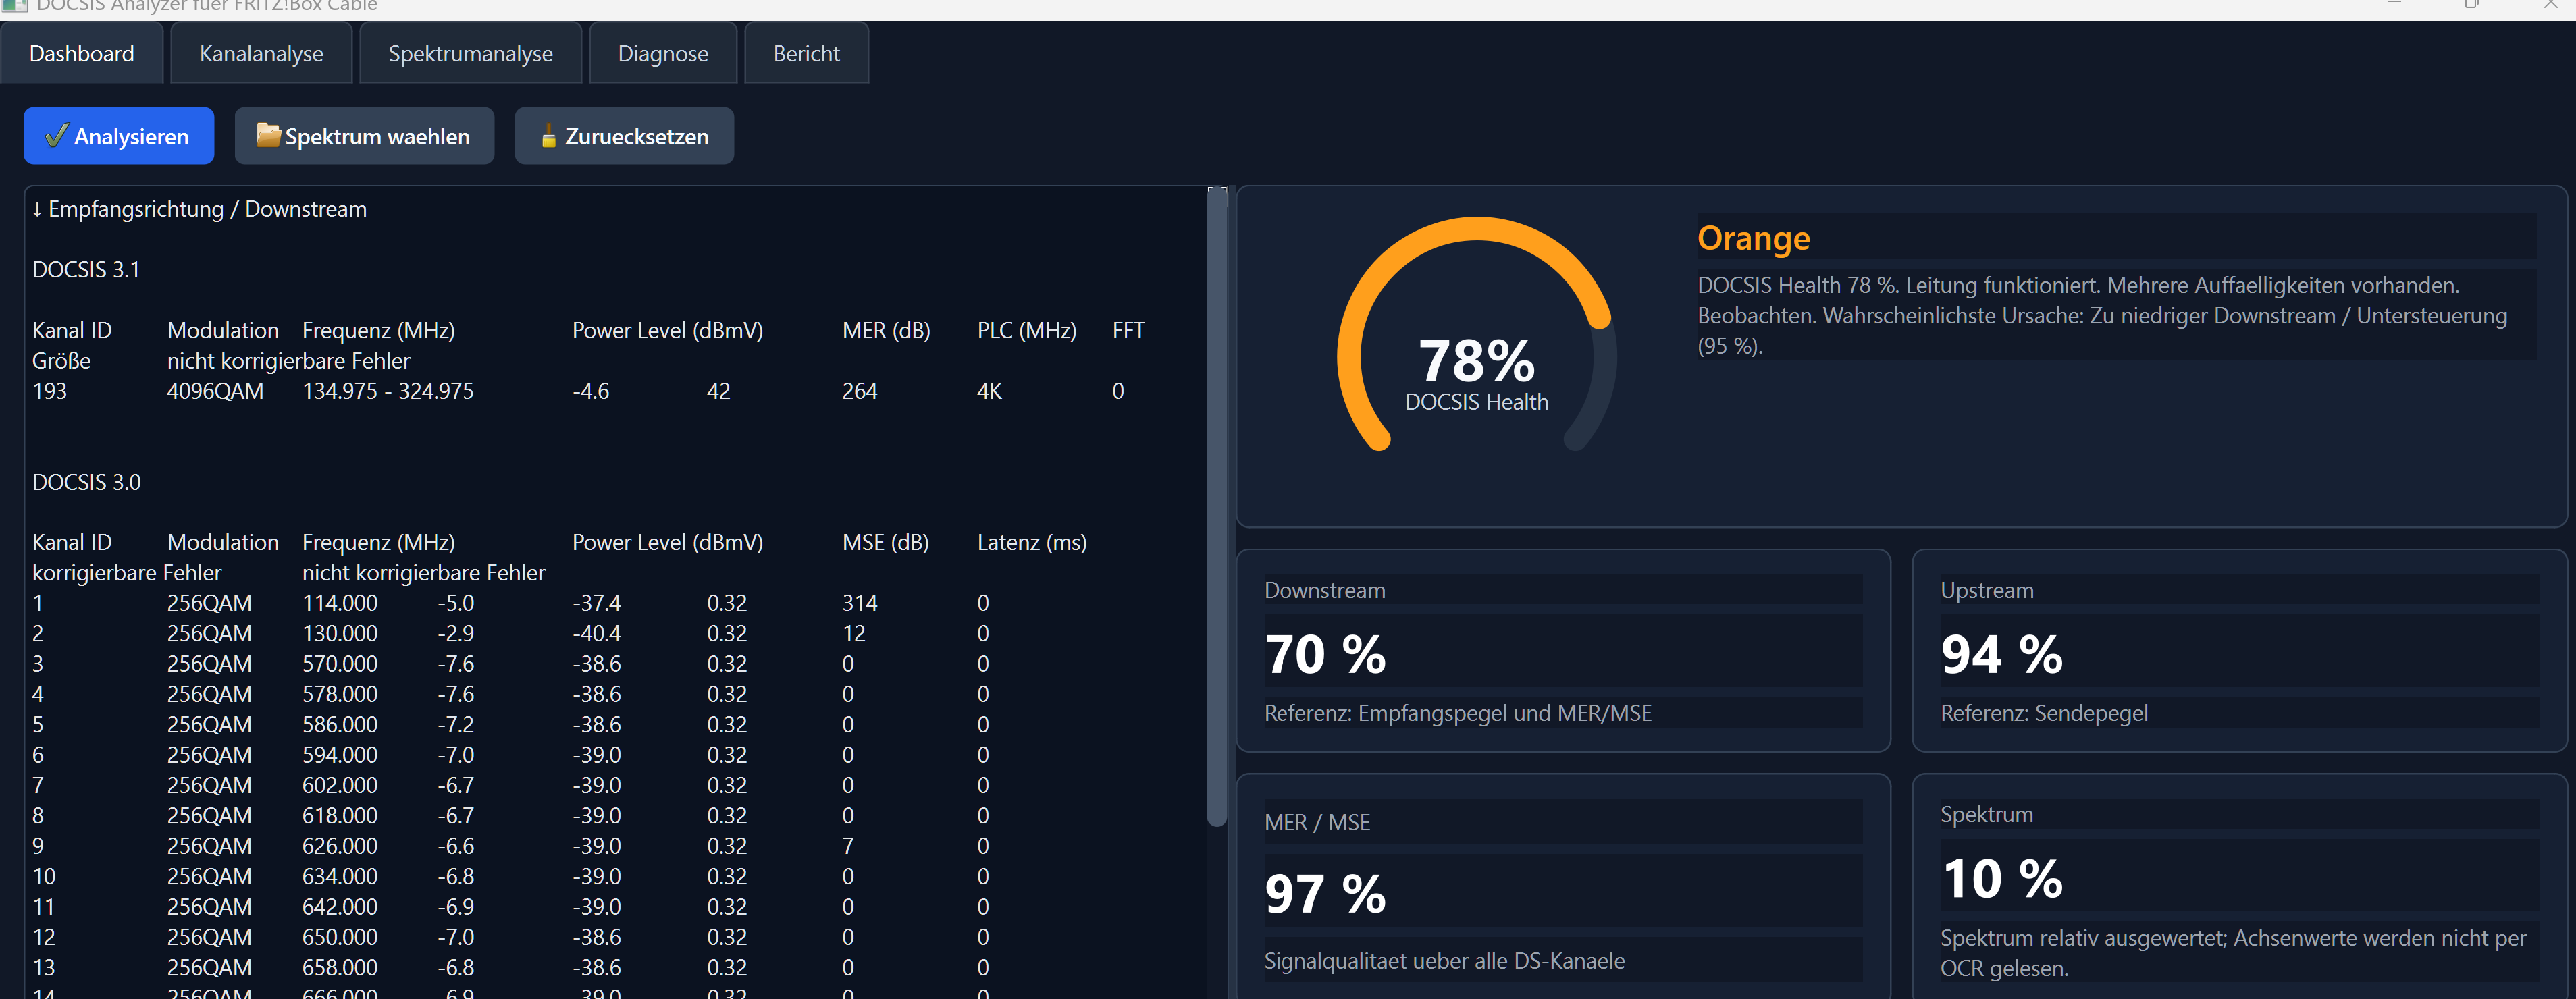This screenshot has height=999, width=2576.
Task: Click the Latenz (ms) column header
Action: (x=1031, y=543)
